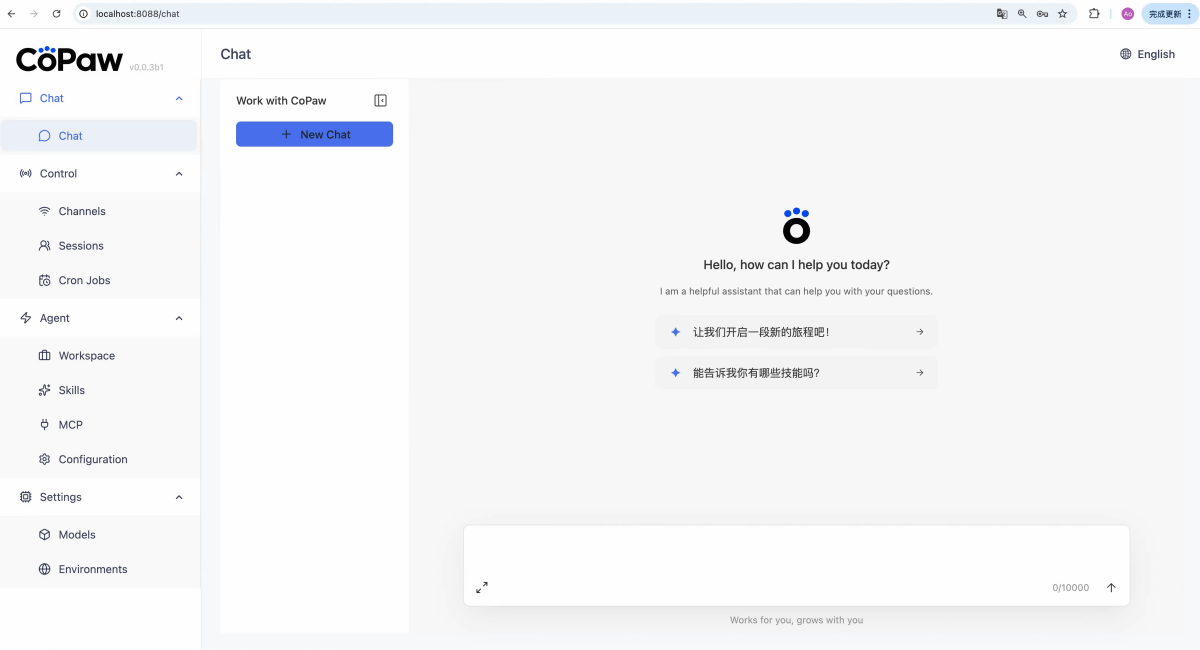
Task: Collapse the Work with CoPaw sidebar panel
Action: tap(380, 100)
